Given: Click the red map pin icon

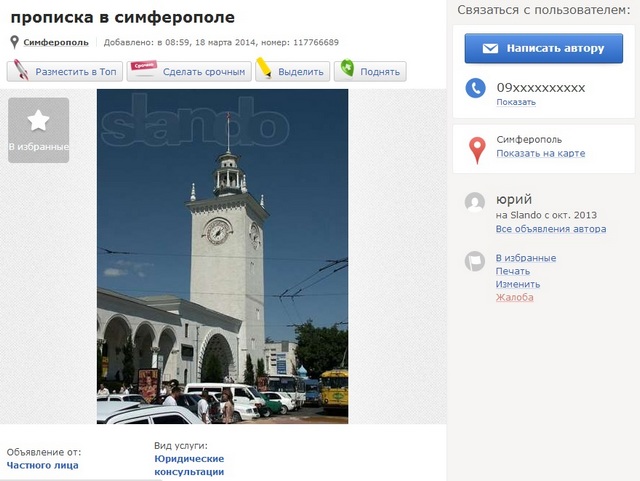Looking at the screenshot, I should pyautogui.click(x=477, y=150).
